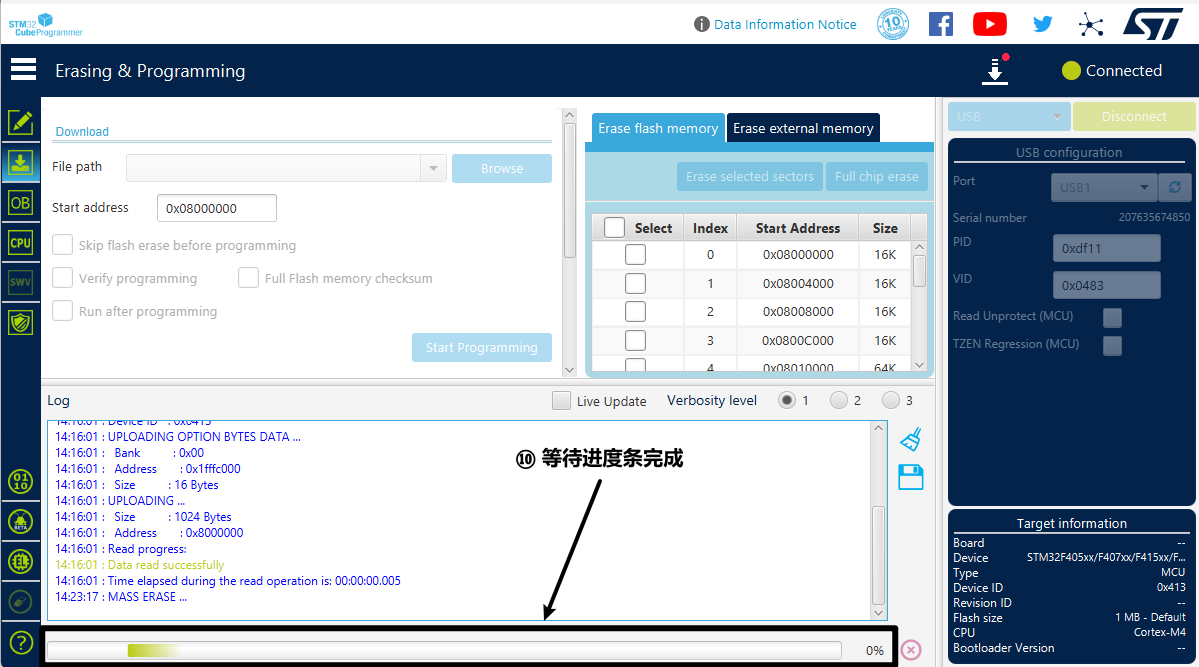Image resolution: width=1199 pixels, height=667 pixels.
Task: Click the mass erase progress bar
Action: click(443, 650)
